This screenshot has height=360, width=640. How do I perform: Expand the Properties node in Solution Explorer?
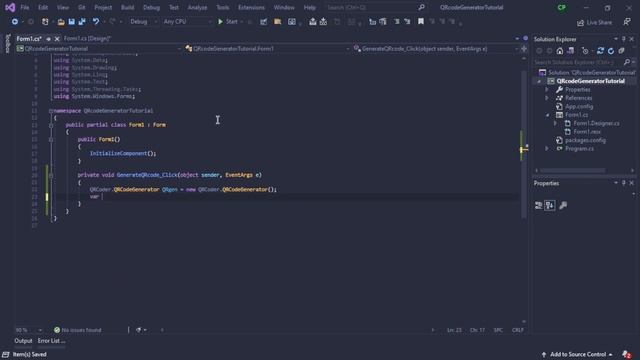[547, 89]
